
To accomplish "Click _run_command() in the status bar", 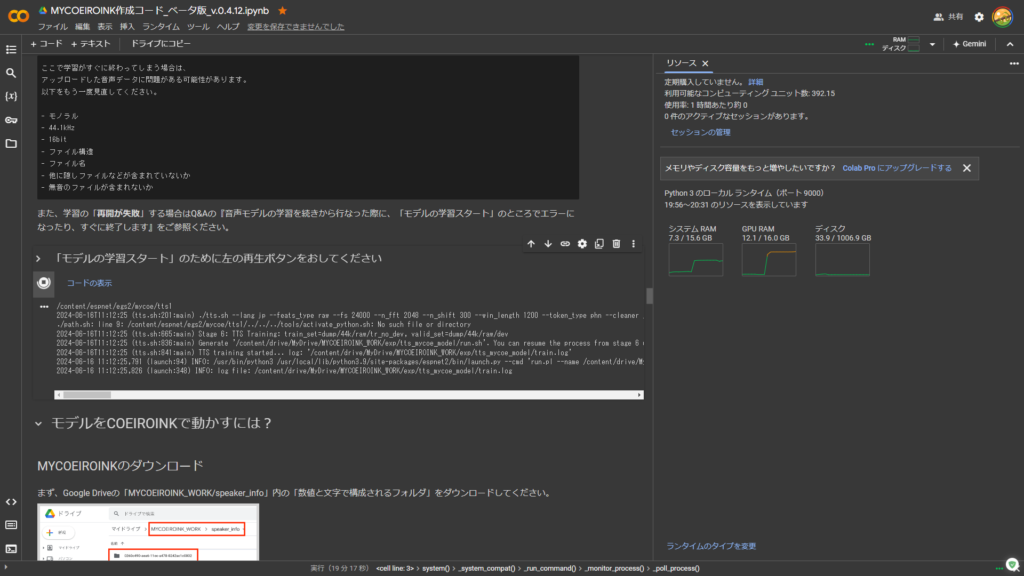I will tap(550, 569).
